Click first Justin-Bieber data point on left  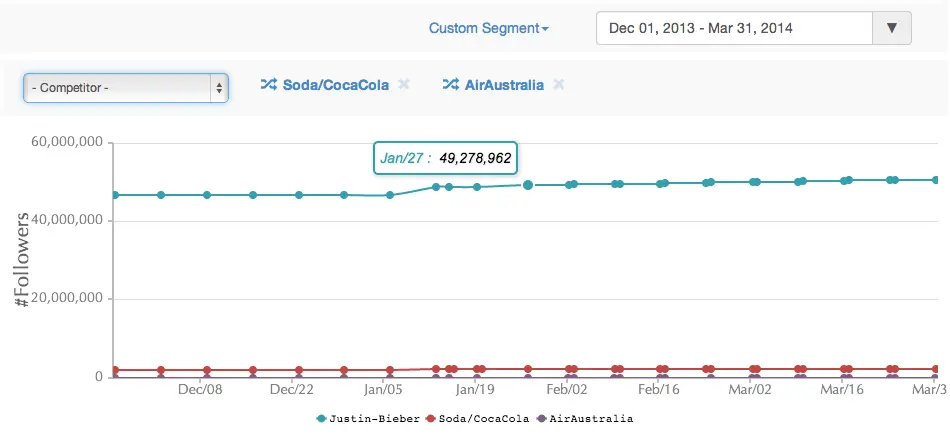pos(115,195)
